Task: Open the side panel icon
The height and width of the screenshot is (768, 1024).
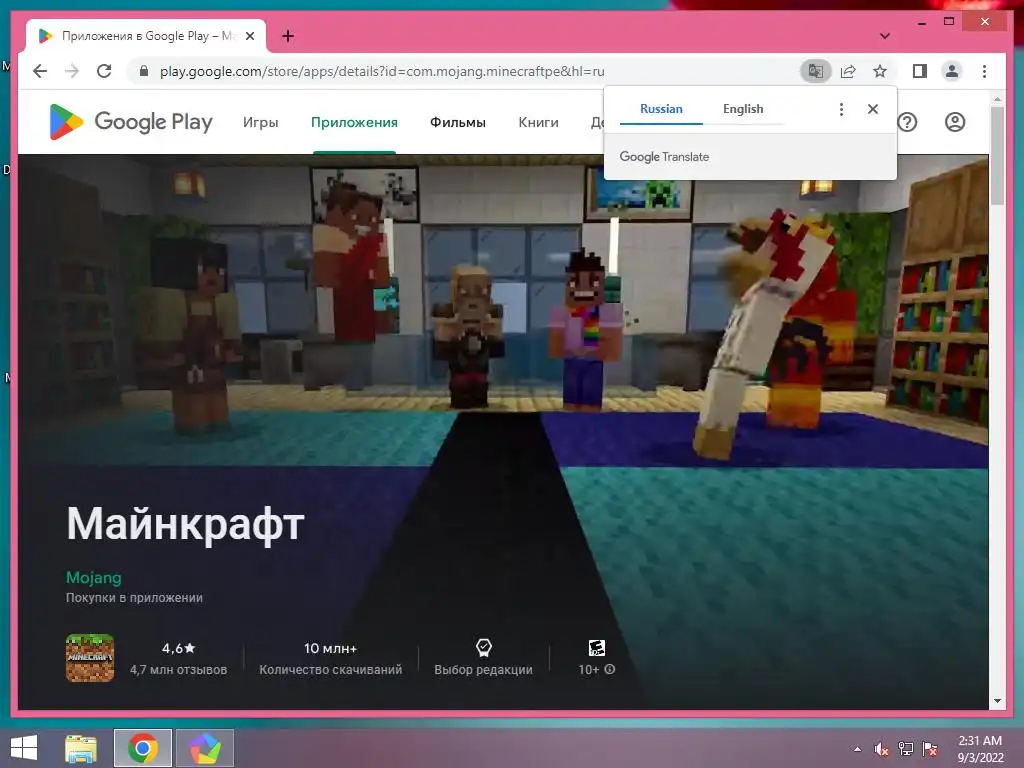Action: [x=920, y=71]
